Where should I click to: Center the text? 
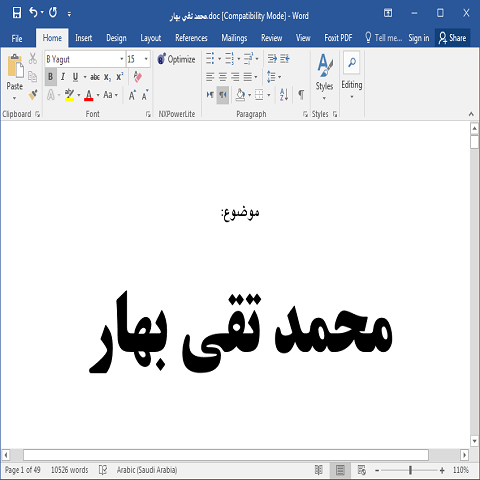(x=223, y=77)
